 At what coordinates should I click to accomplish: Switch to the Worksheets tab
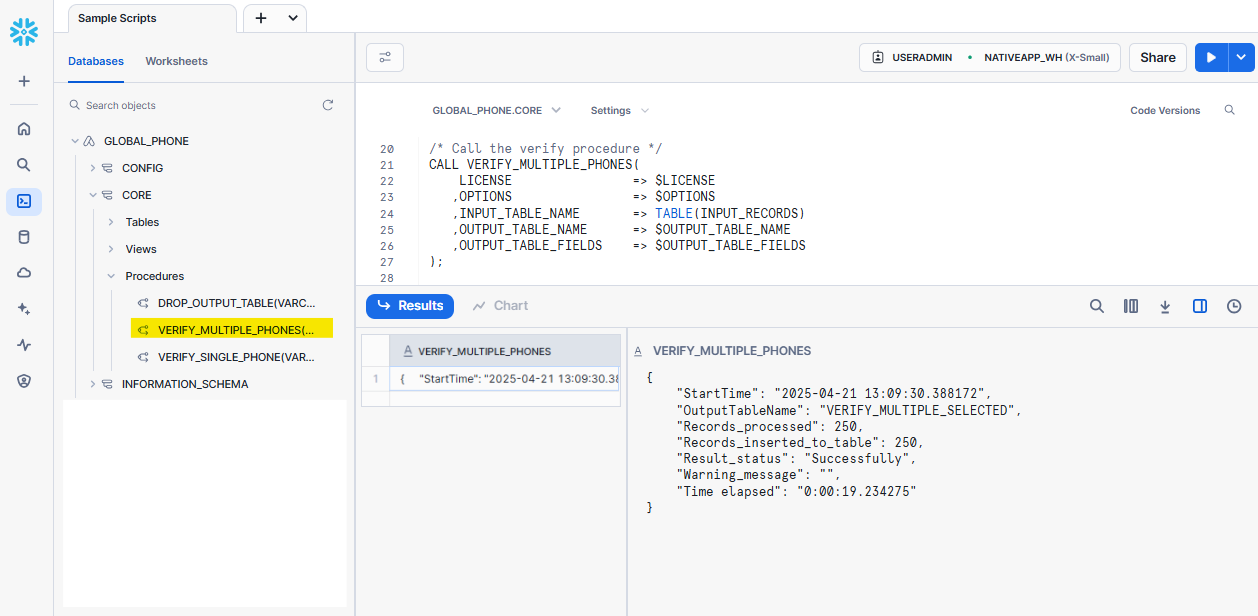176,61
